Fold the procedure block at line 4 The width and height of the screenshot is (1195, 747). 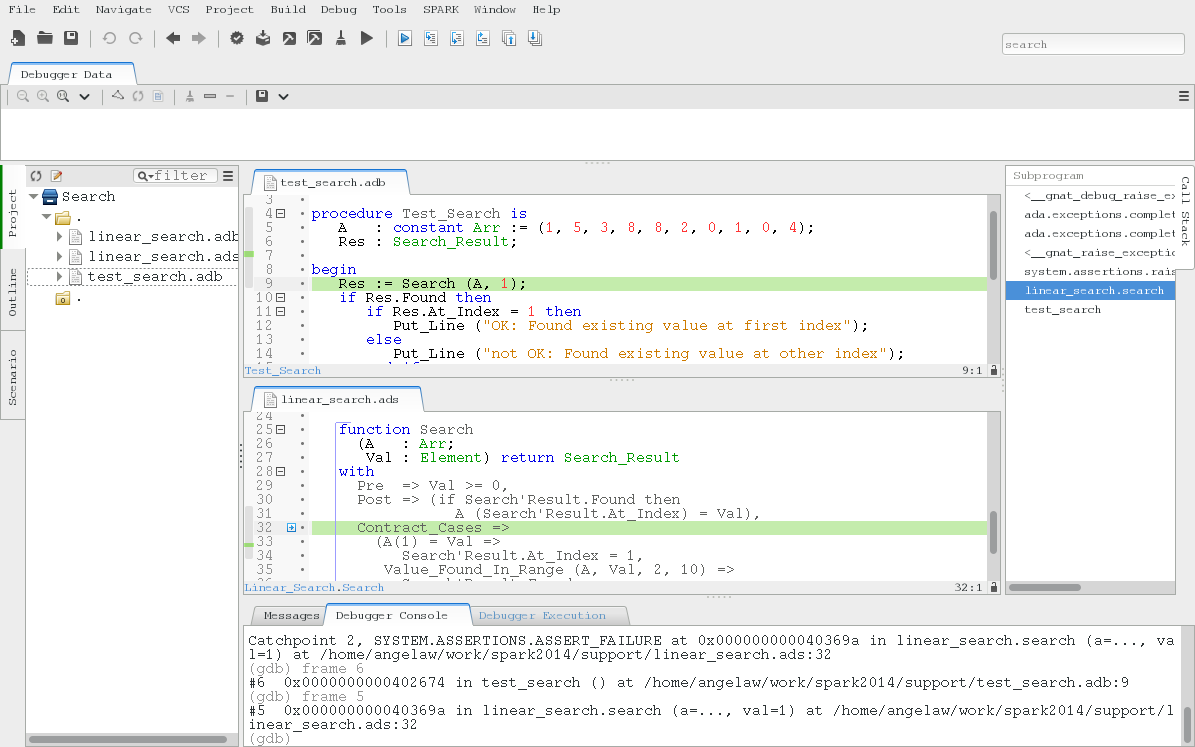pos(280,213)
